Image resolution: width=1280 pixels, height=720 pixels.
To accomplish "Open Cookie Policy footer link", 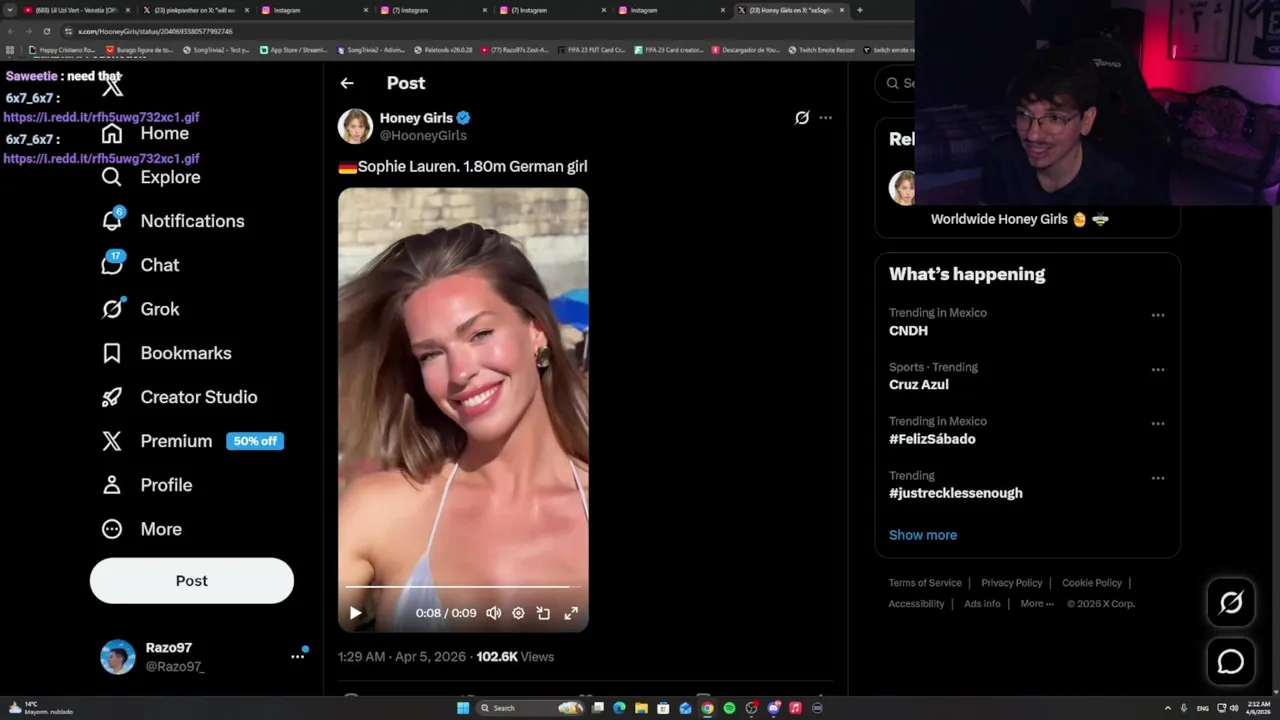I will 1092,583.
